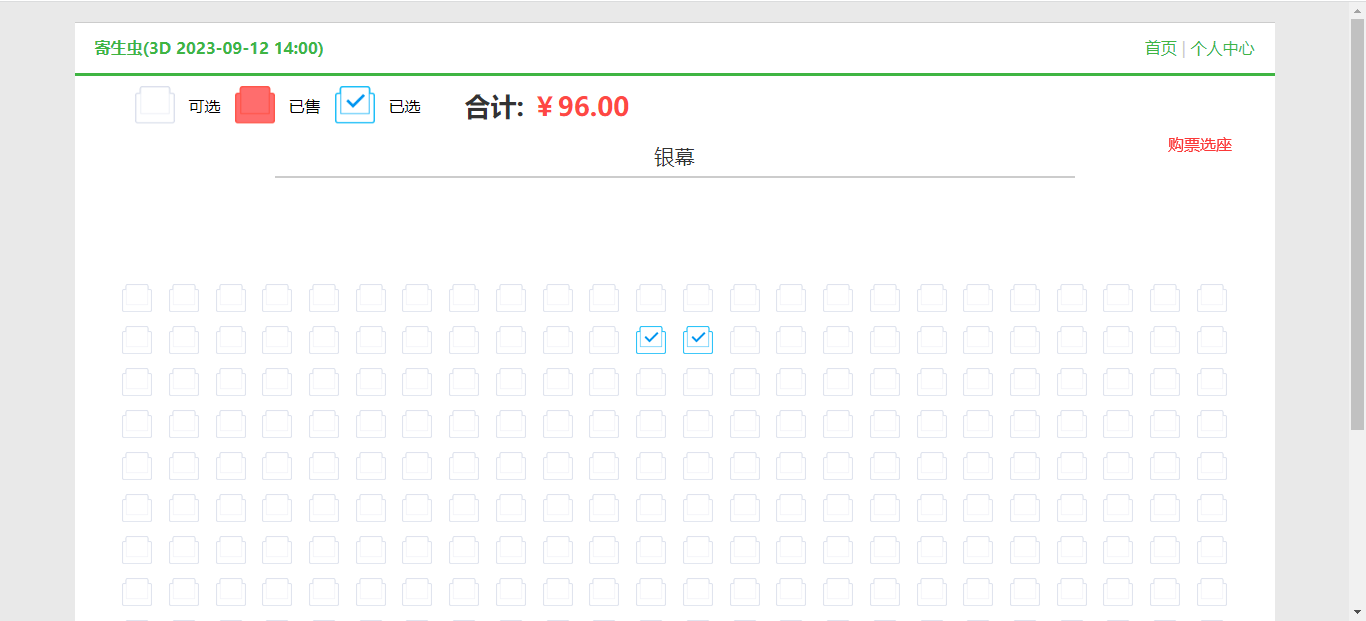Select the last seat in the top row
1366x621 pixels.
[x=1212, y=297]
